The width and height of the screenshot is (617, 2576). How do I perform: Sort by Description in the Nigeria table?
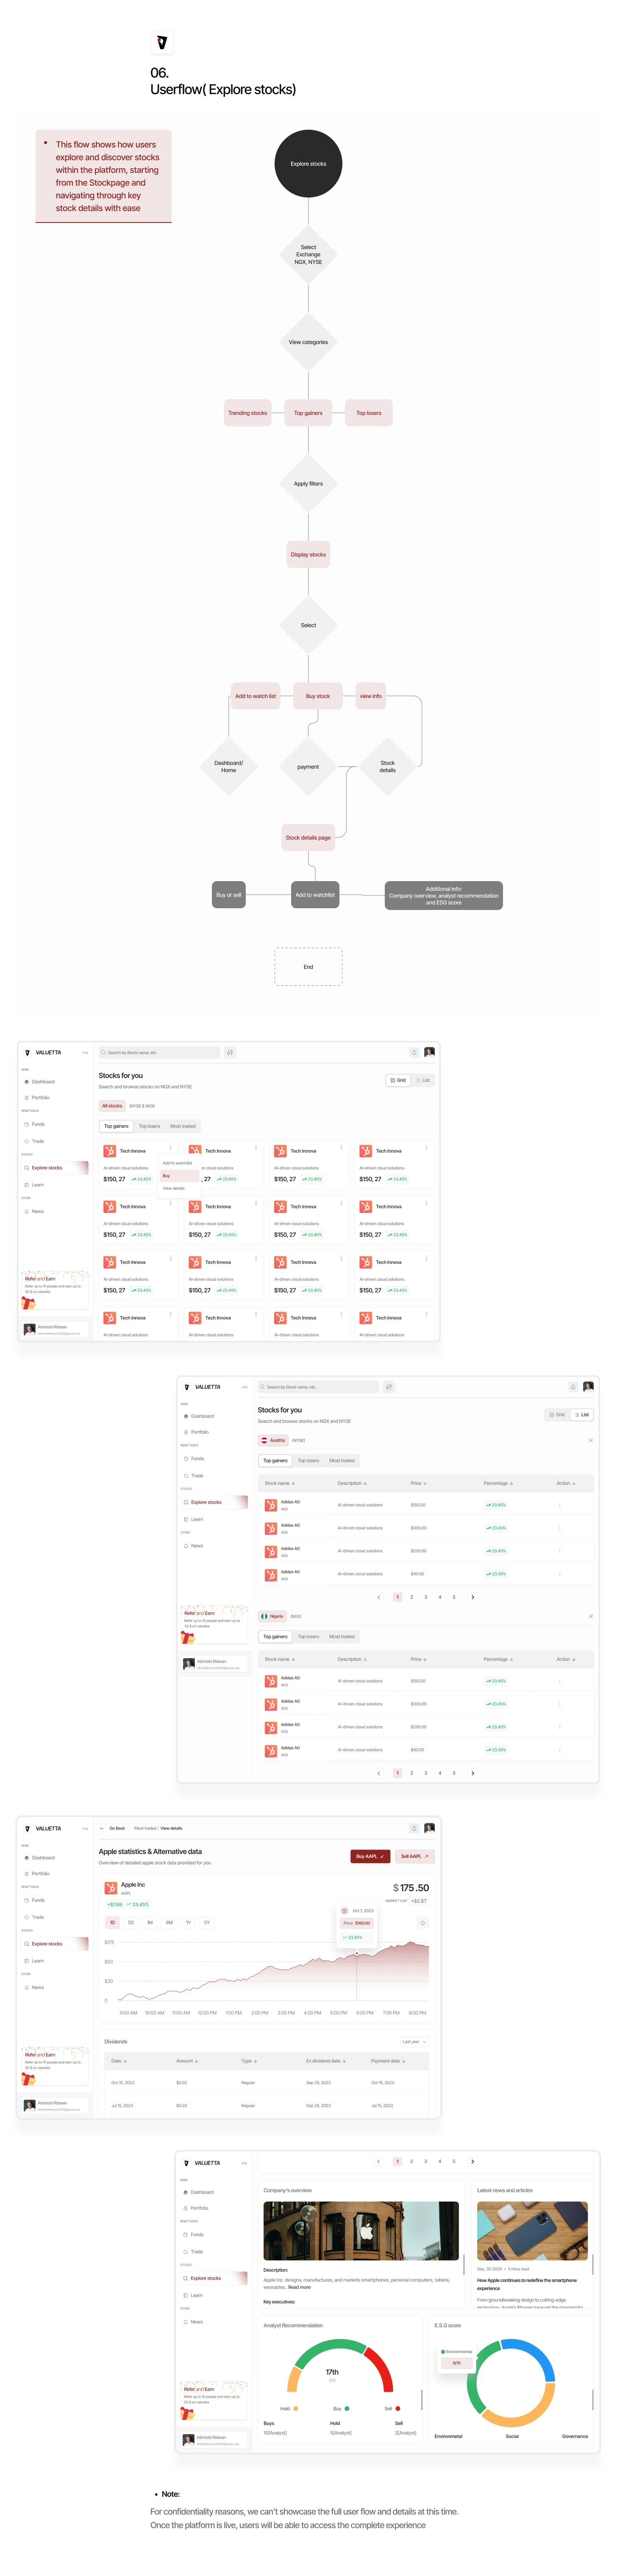352,1660
